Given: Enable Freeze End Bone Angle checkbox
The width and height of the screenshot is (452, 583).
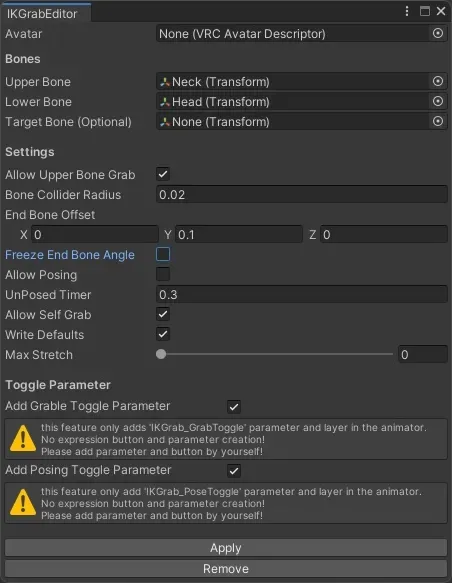Looking at the screenshot, I should pyautogui.click(x=163, y=254).
